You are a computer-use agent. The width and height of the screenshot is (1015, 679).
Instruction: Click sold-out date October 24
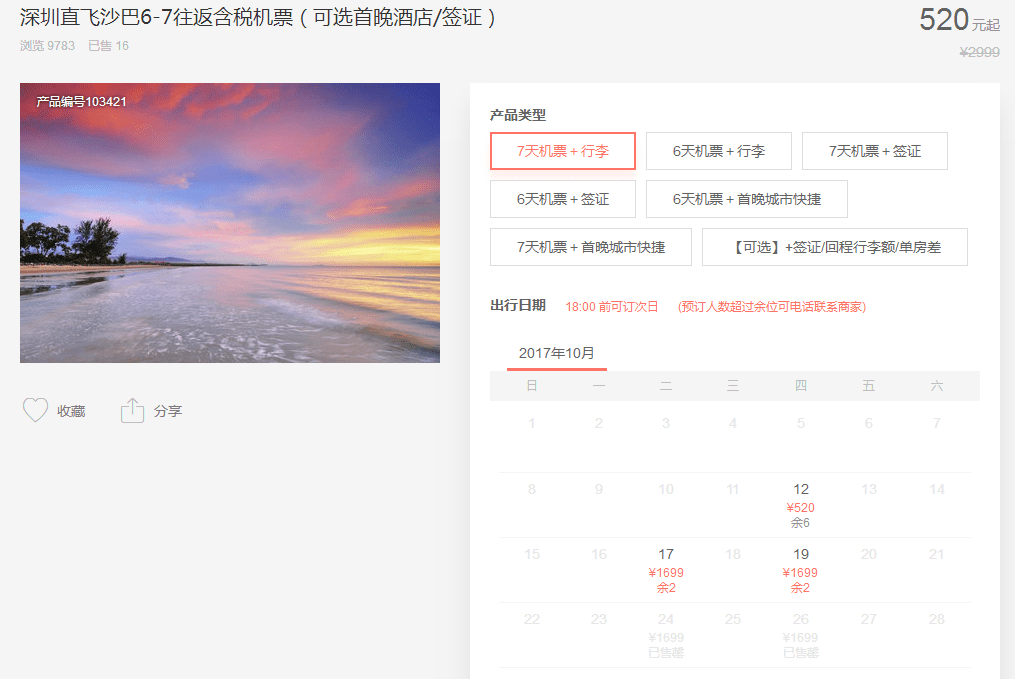tap(666, 635)
